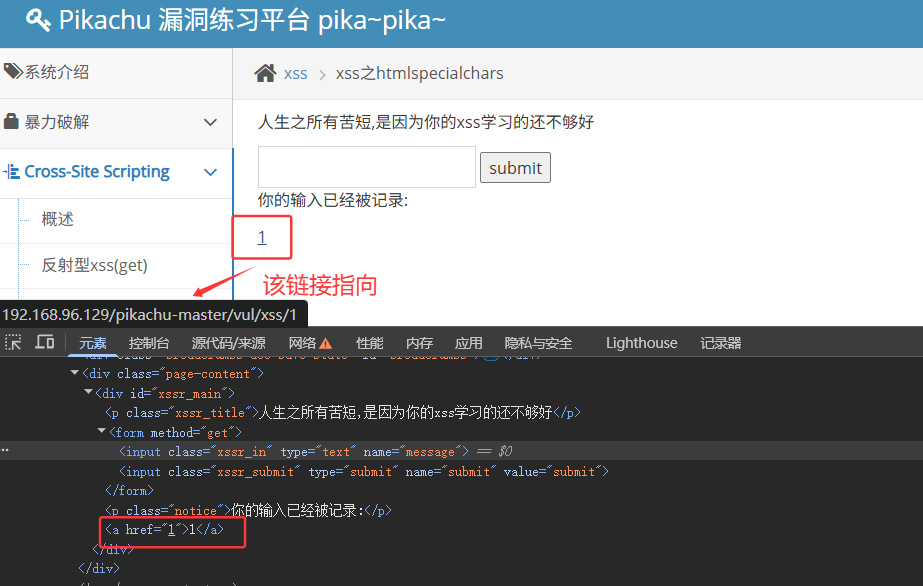The width and height of the screenshot is (923, 586).
Task: Click the recorded link labeled 1
Action: coord(262,237)
